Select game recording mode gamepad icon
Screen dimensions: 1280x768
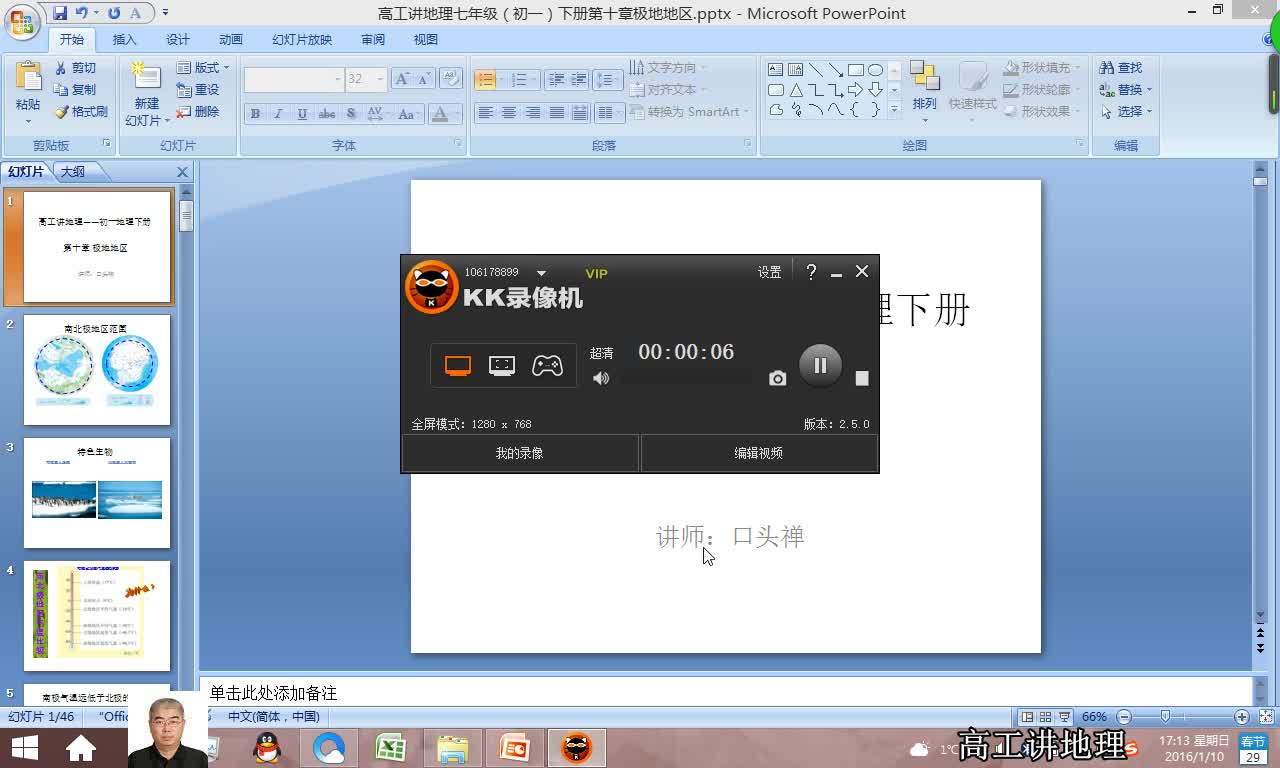point(547,366)
